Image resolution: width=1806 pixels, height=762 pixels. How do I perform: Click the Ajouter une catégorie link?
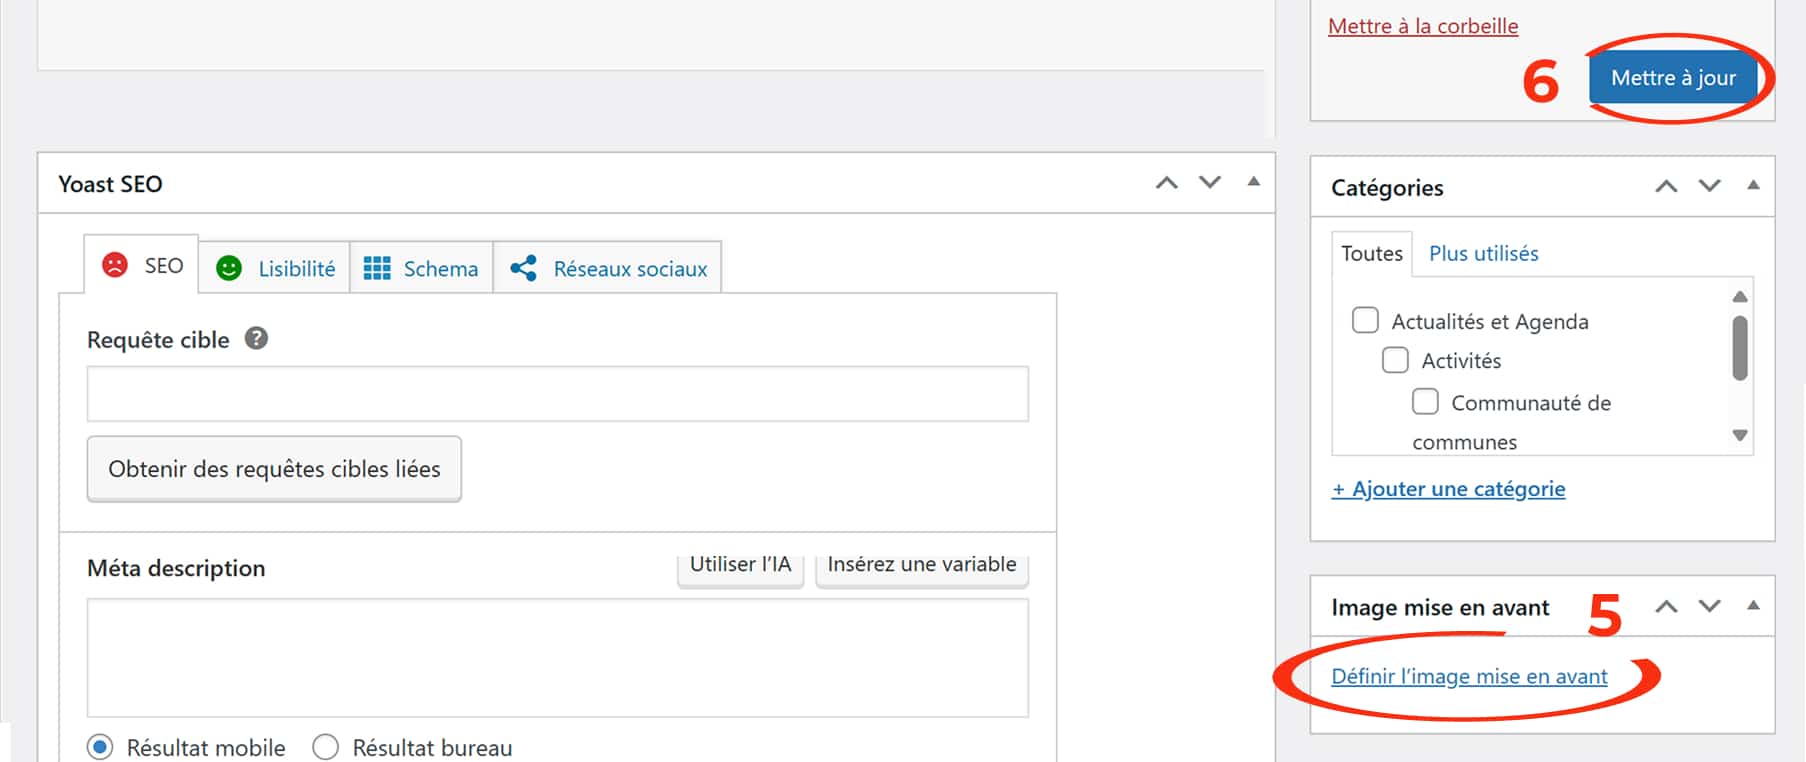[x=1449, y=489]
